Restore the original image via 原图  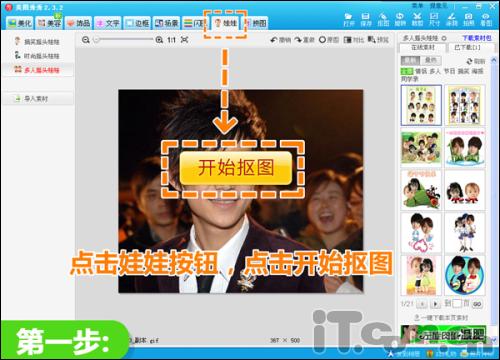tap(329, 40)
